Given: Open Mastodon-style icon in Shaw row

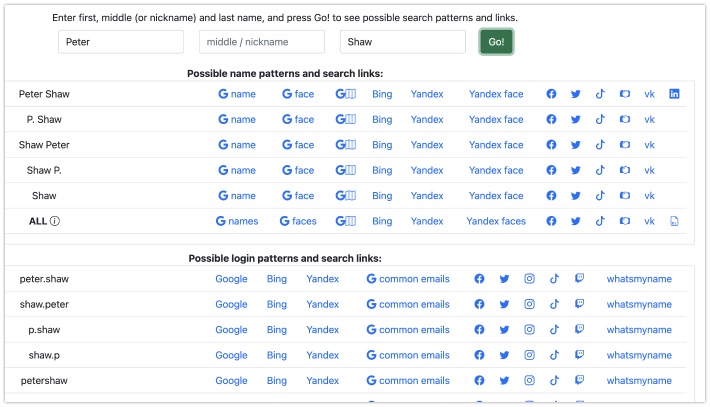Looking at the screenshot, I should (625, 196).
